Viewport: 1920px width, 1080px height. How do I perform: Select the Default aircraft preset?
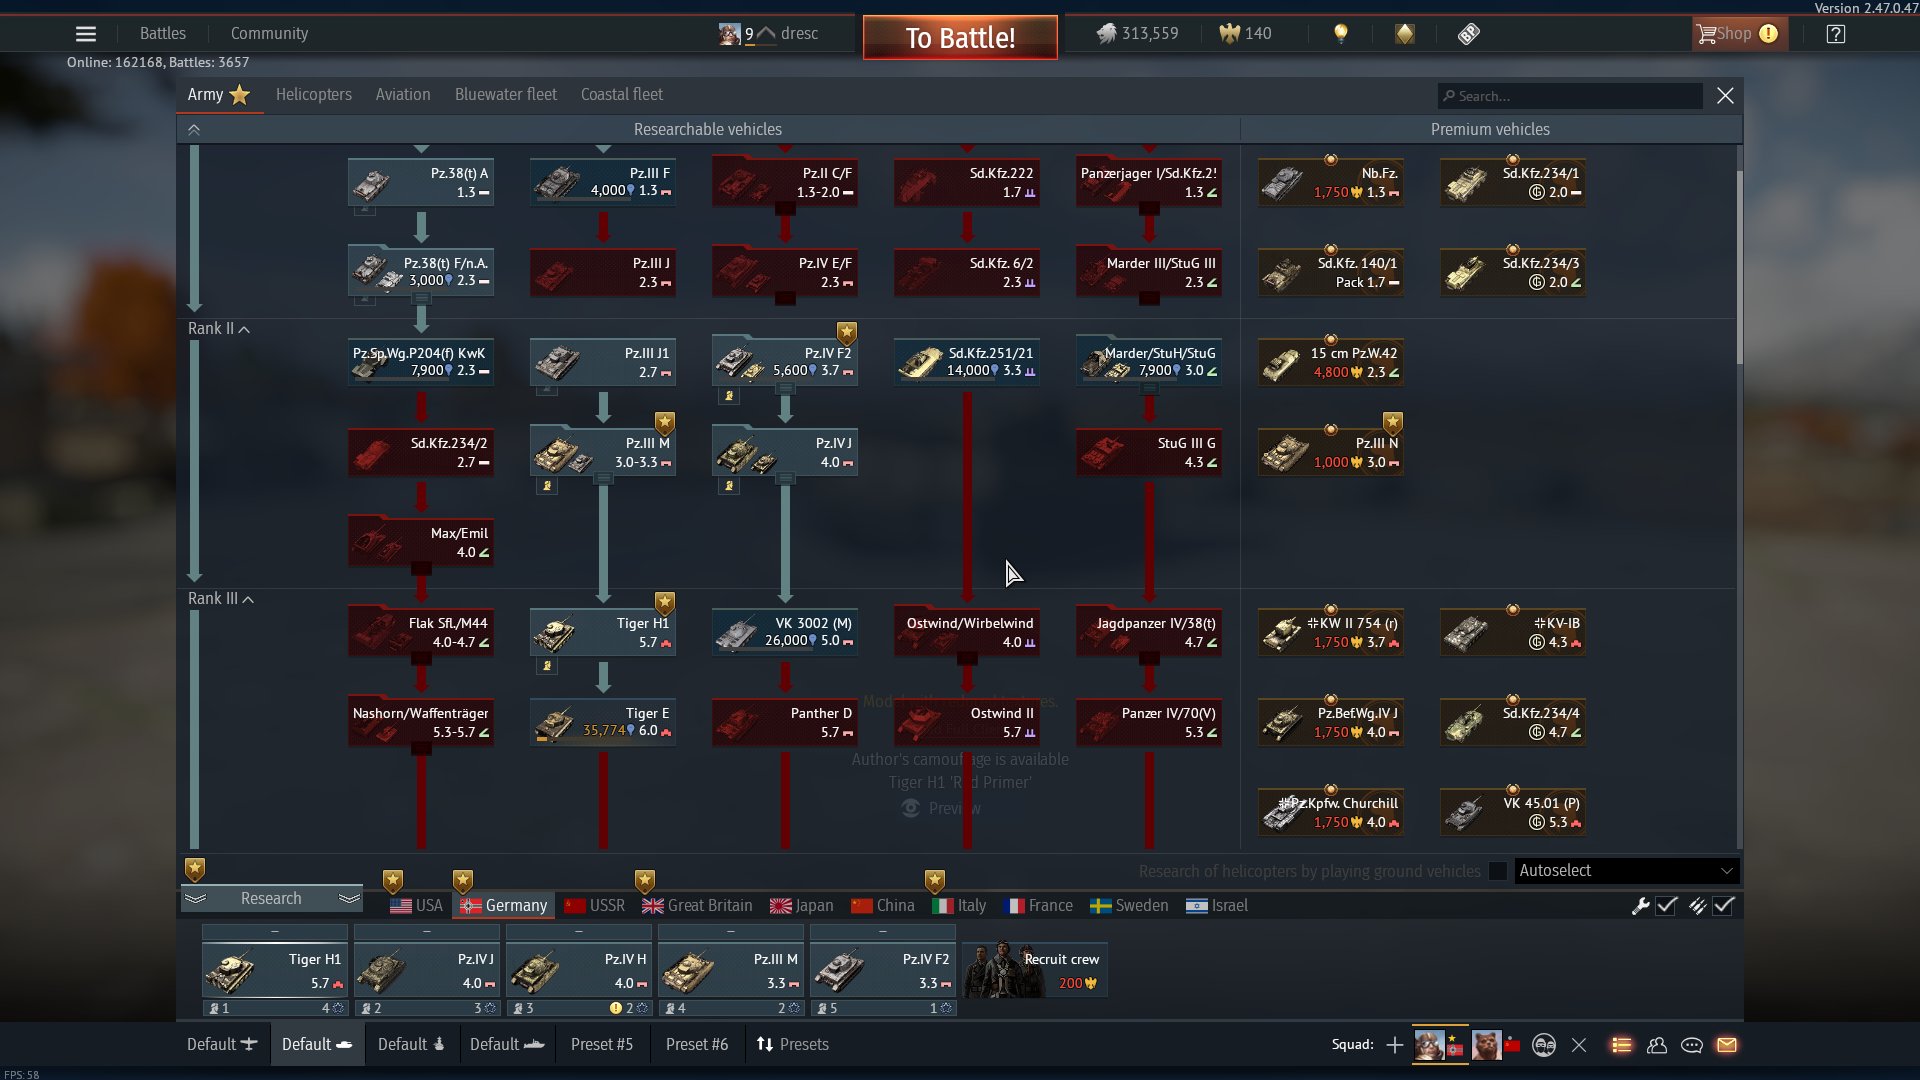point(222,1045)
